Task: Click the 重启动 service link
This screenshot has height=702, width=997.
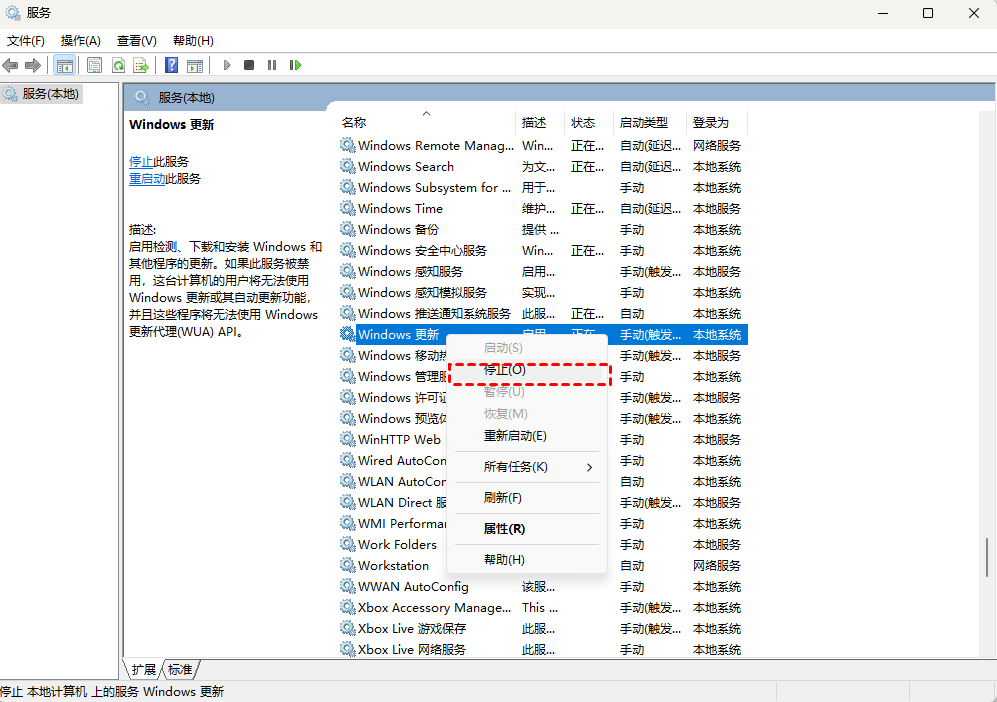Action: (x=147, y=179)
